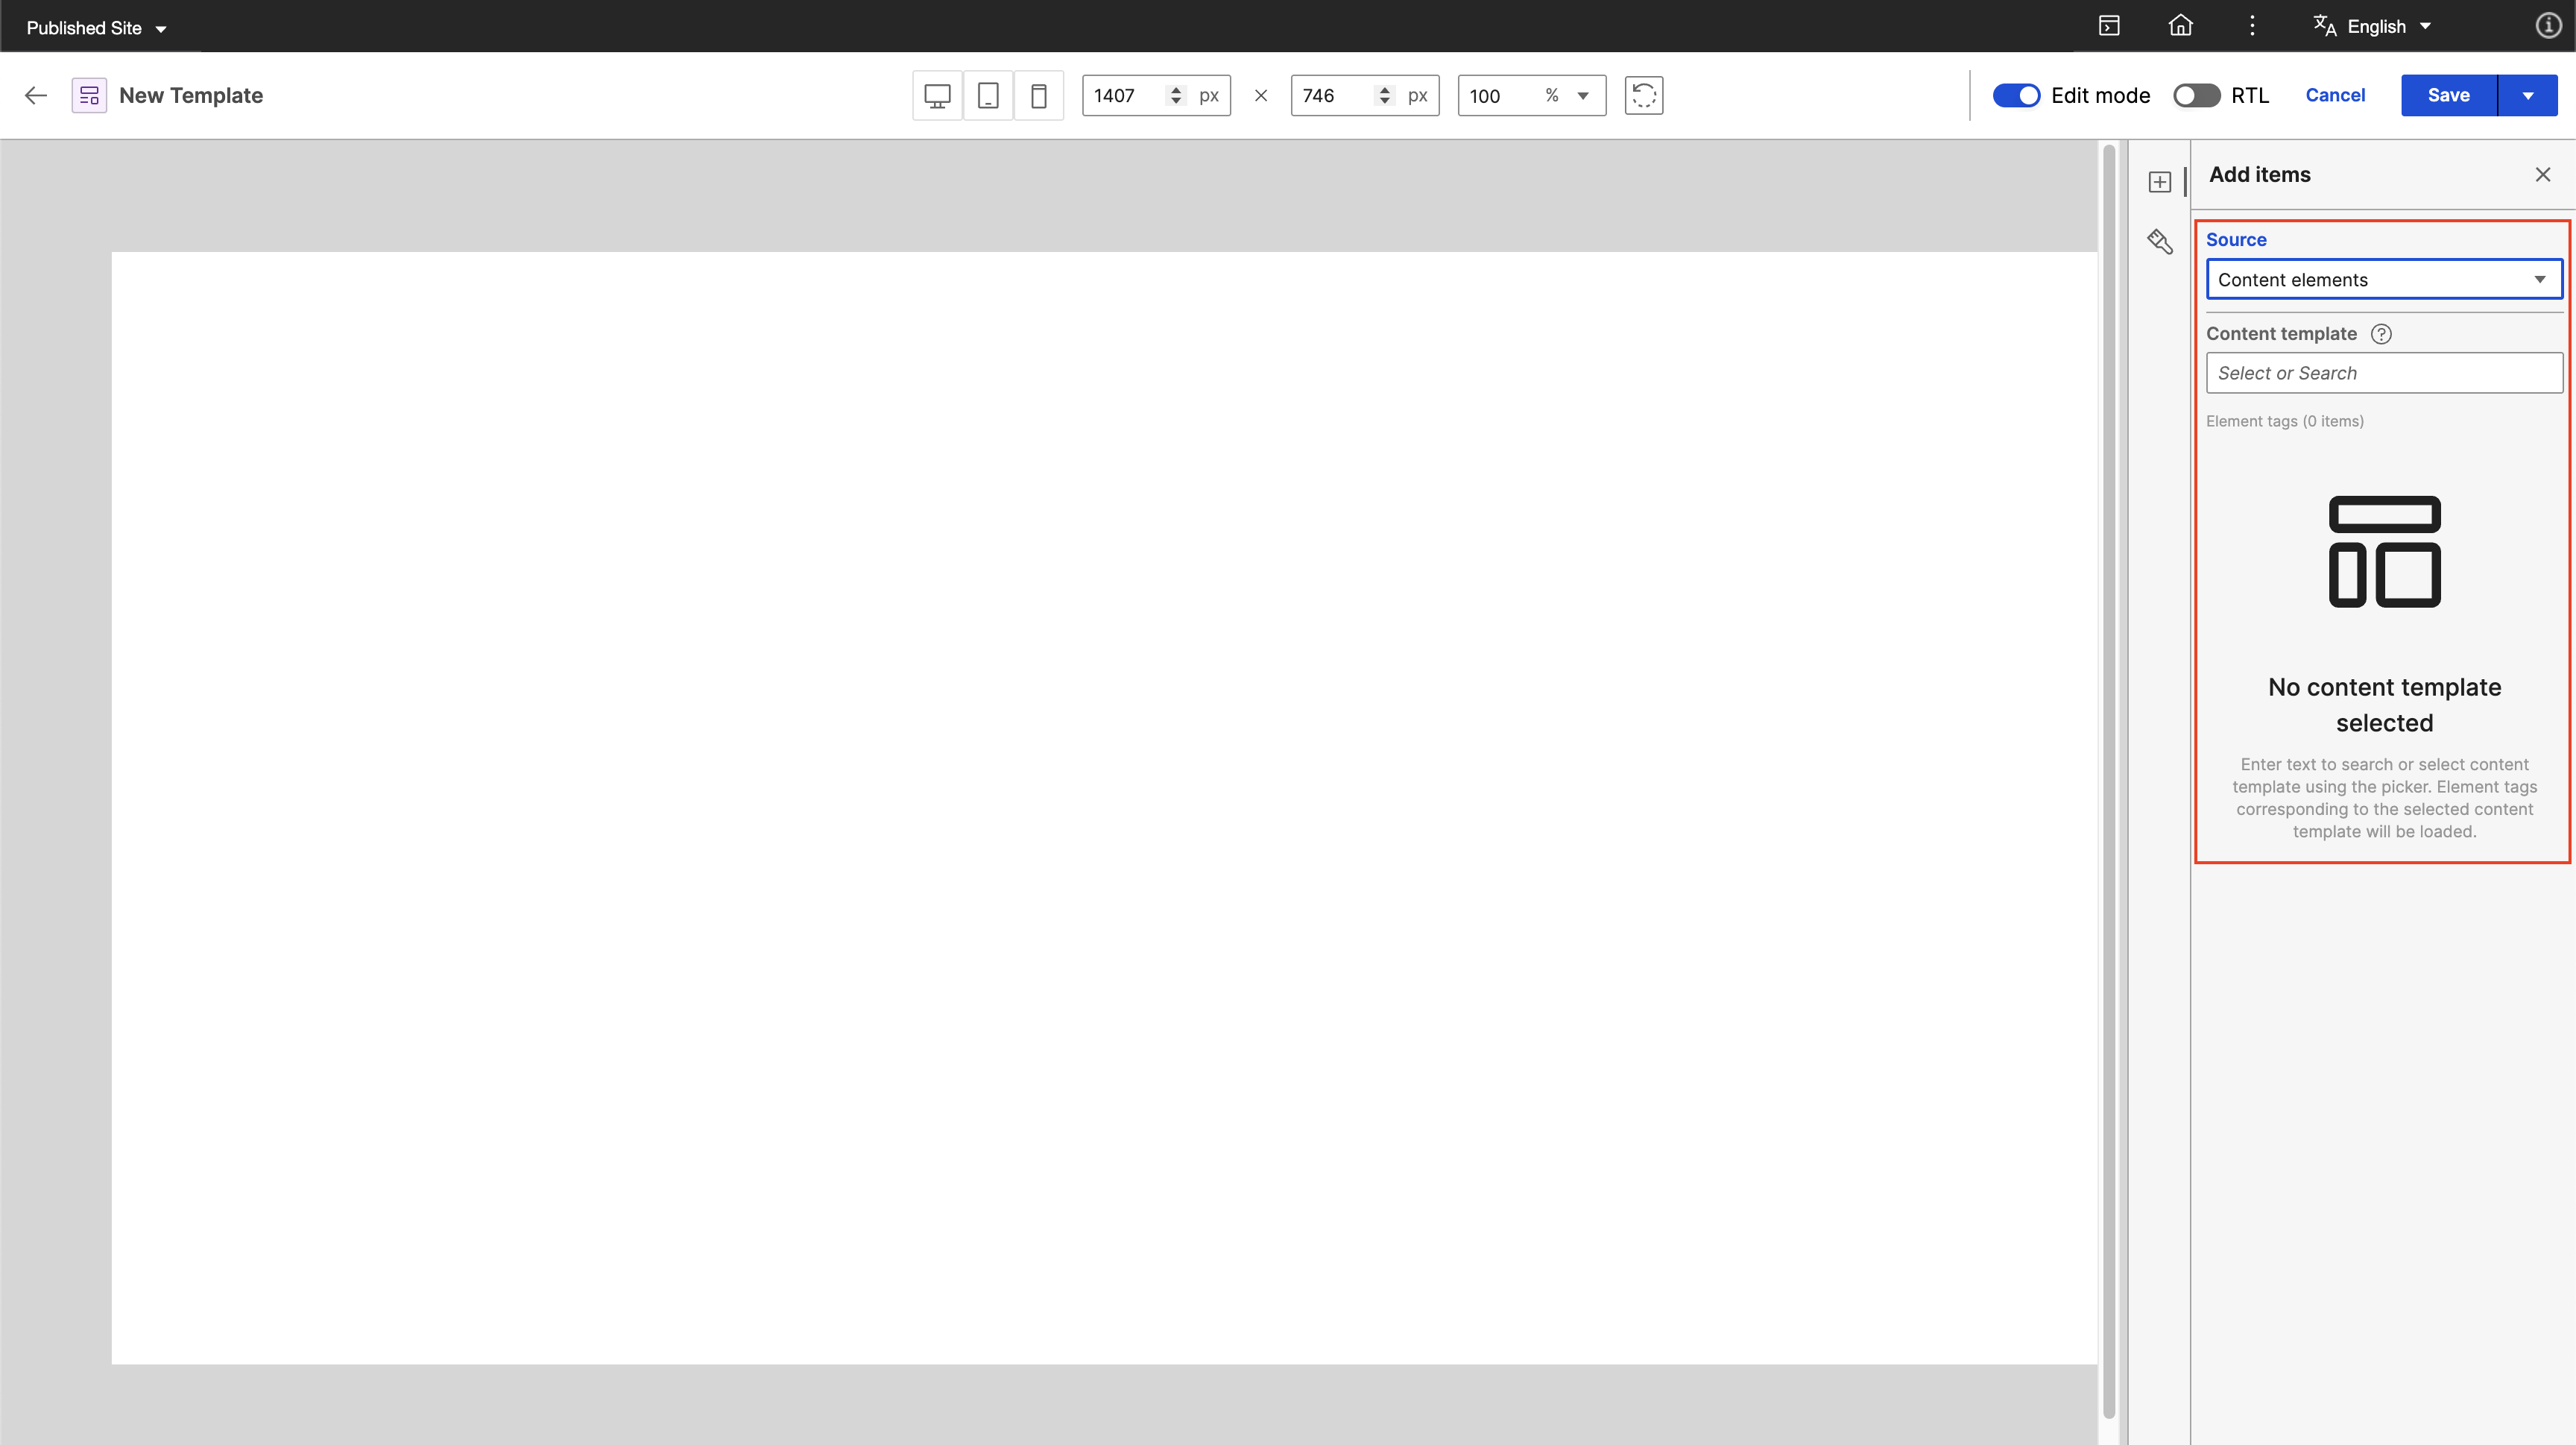Click the Add items plus sidebar icon

(2160, 182)
